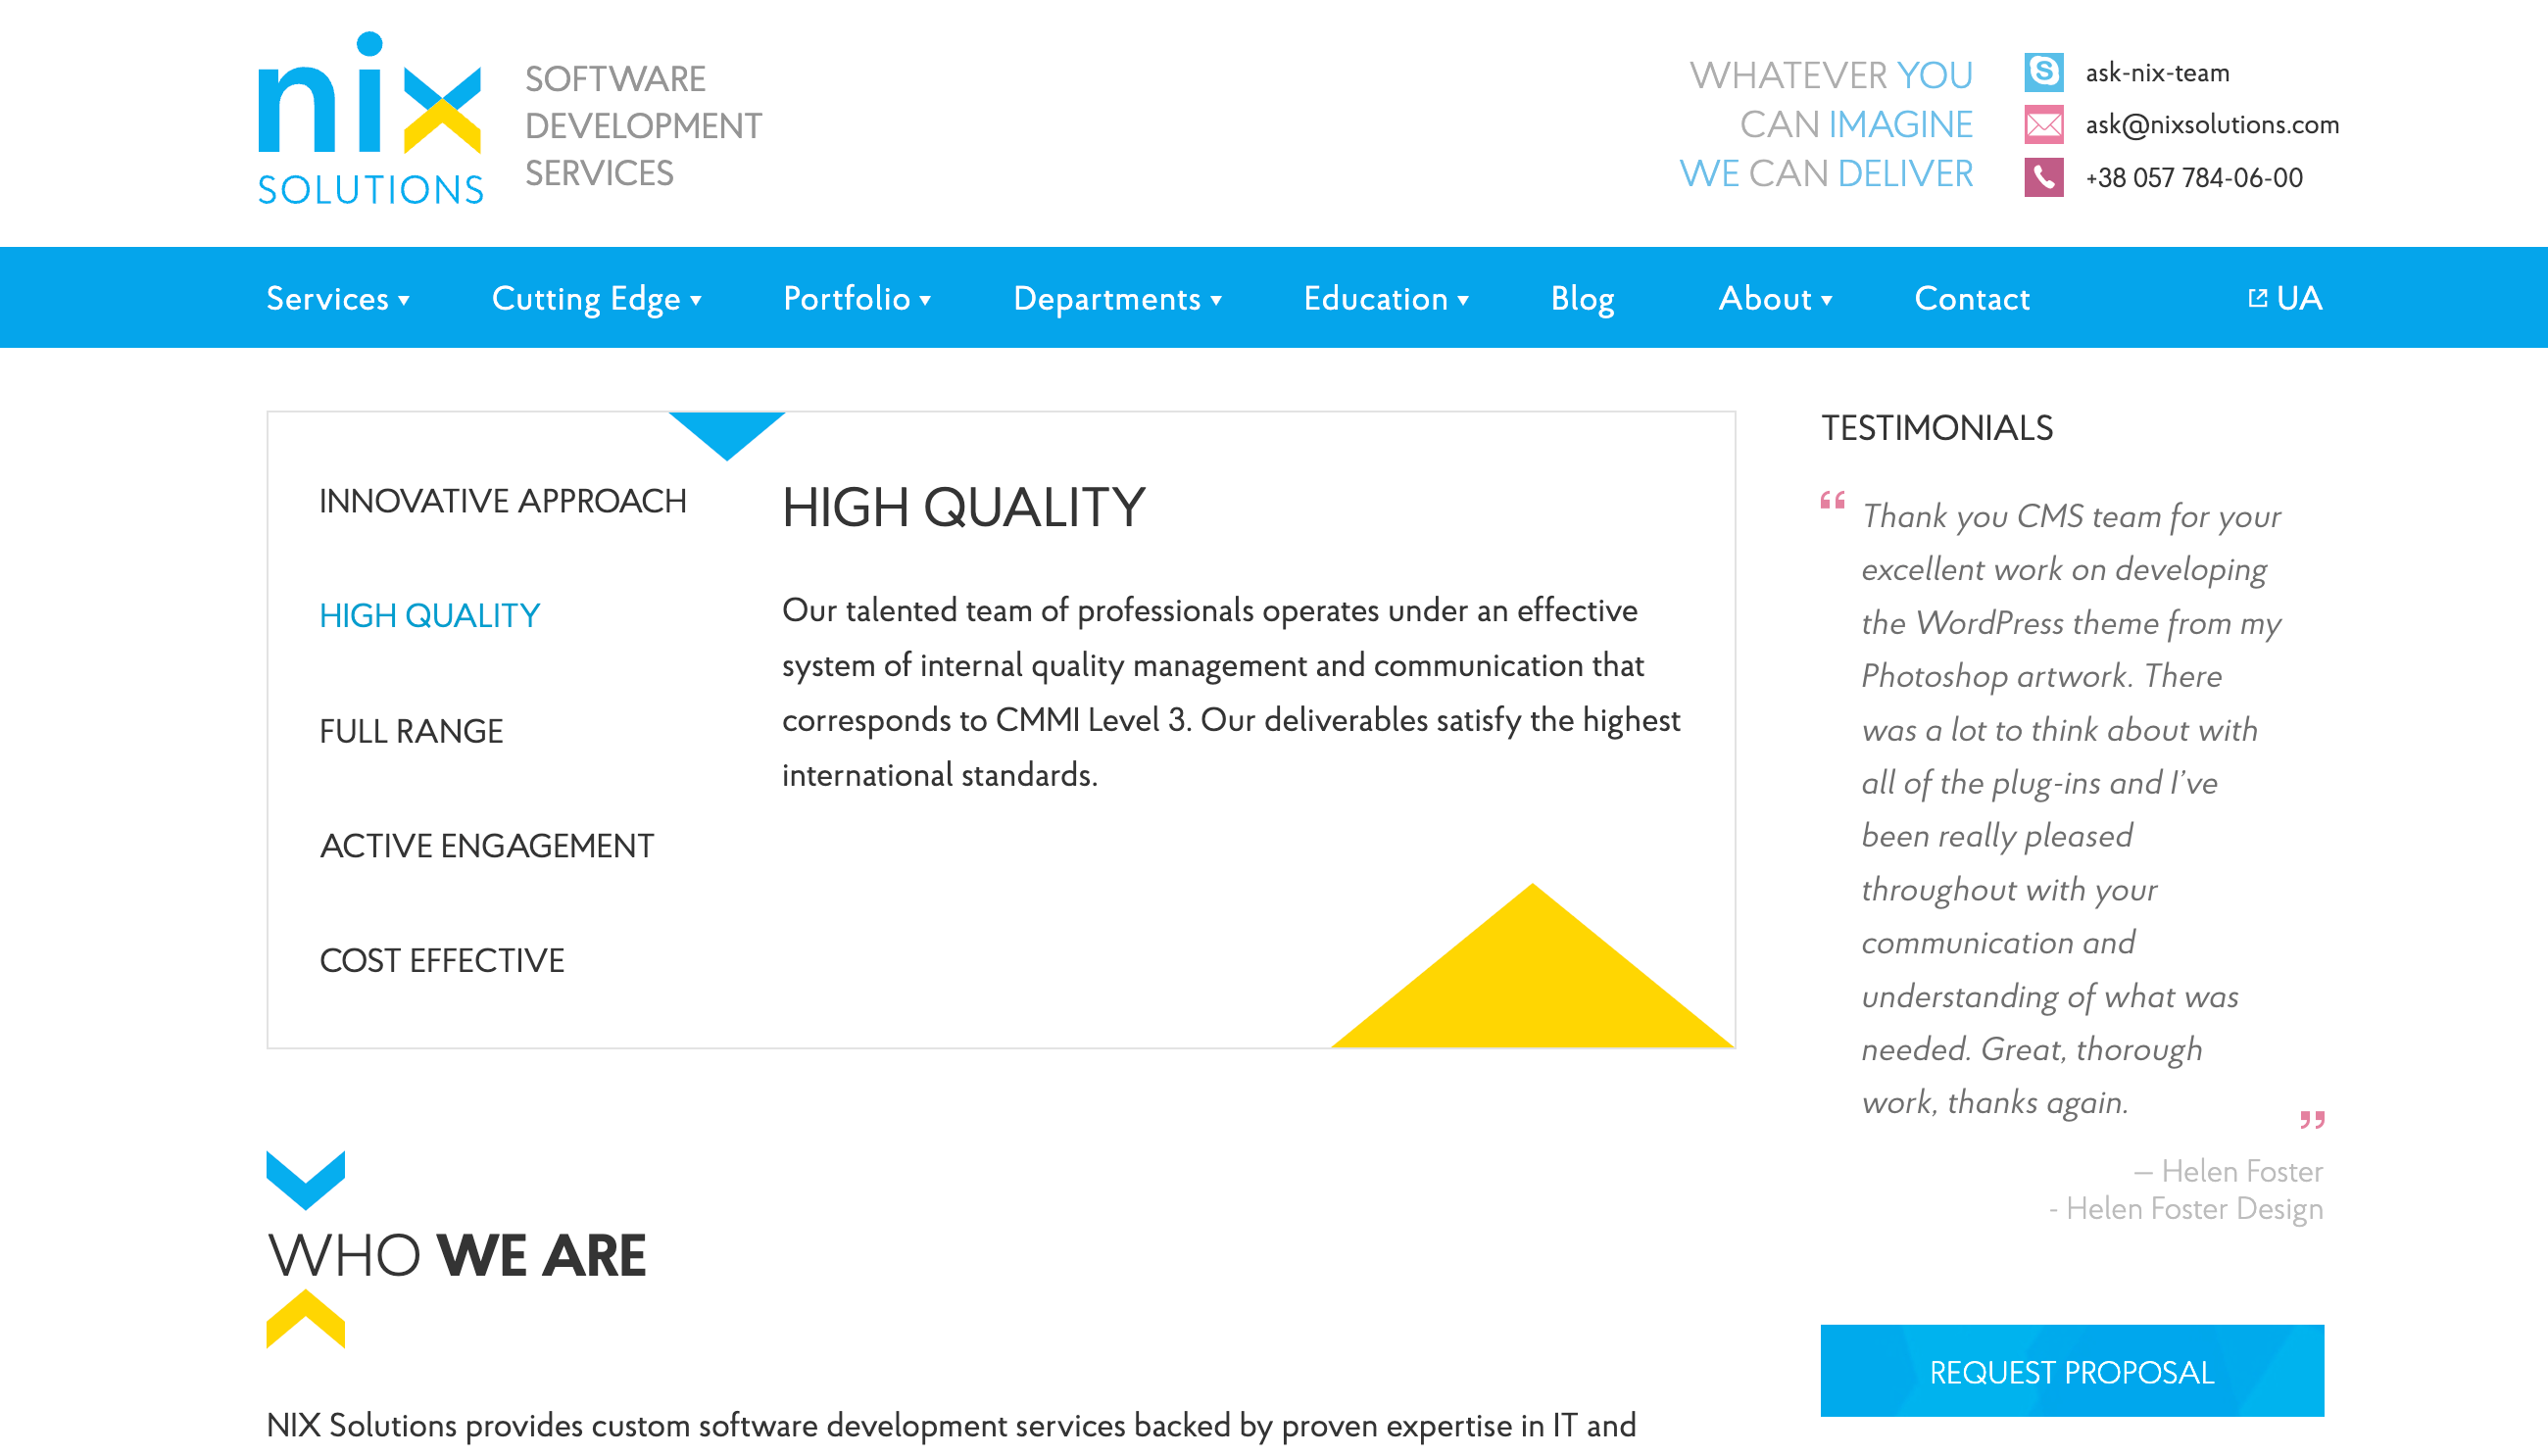Select the COST EFFECTIVE section toggle
The image size is (2548, 1456).
tap(443, 959)
